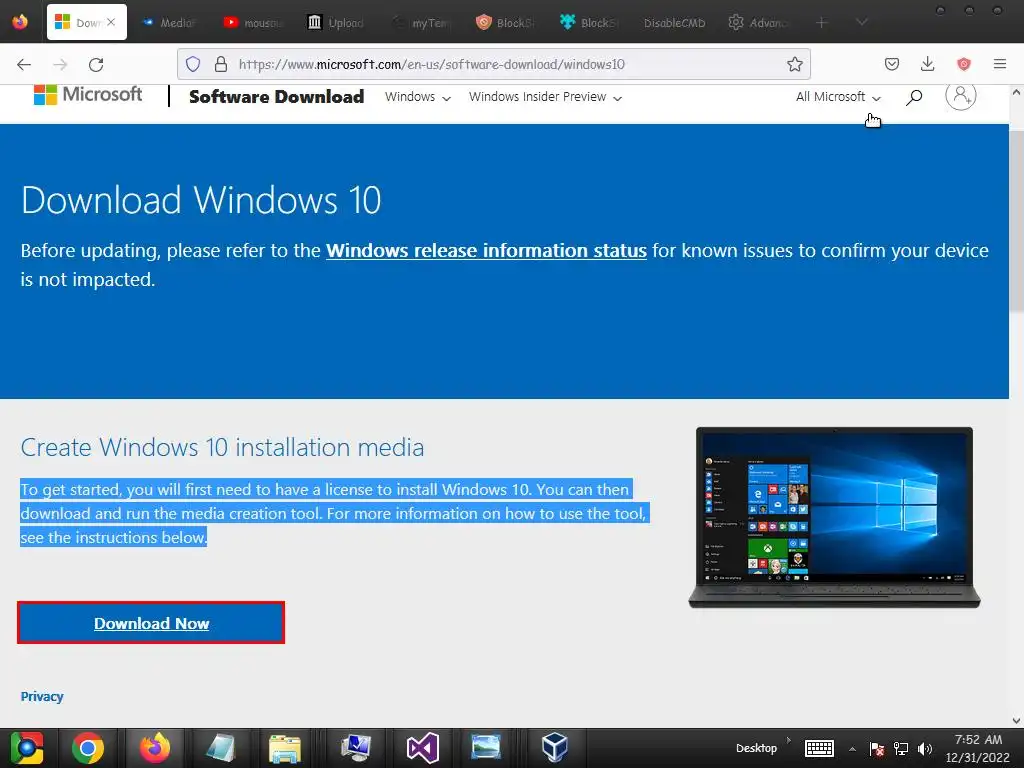This screenshot has height=768, width=1024.
Task: Open tracking protection shield in address bar
Action: 193,64
